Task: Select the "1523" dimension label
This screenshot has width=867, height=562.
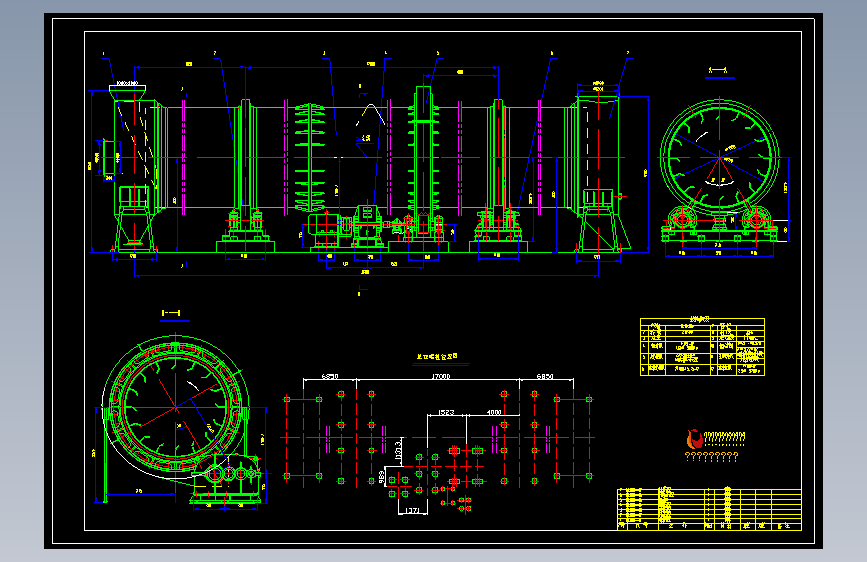Action: point(446,412)
